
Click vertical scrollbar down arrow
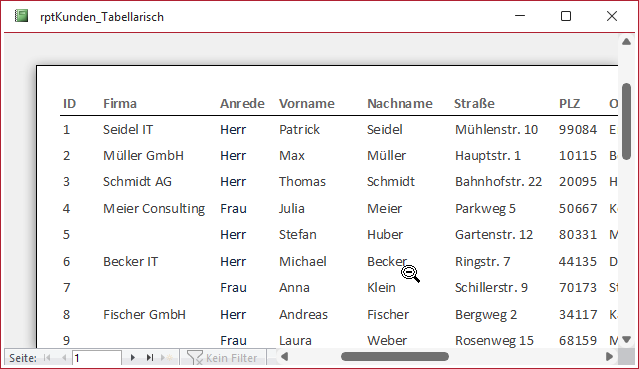pyautogui.click(x=626, y=339)
